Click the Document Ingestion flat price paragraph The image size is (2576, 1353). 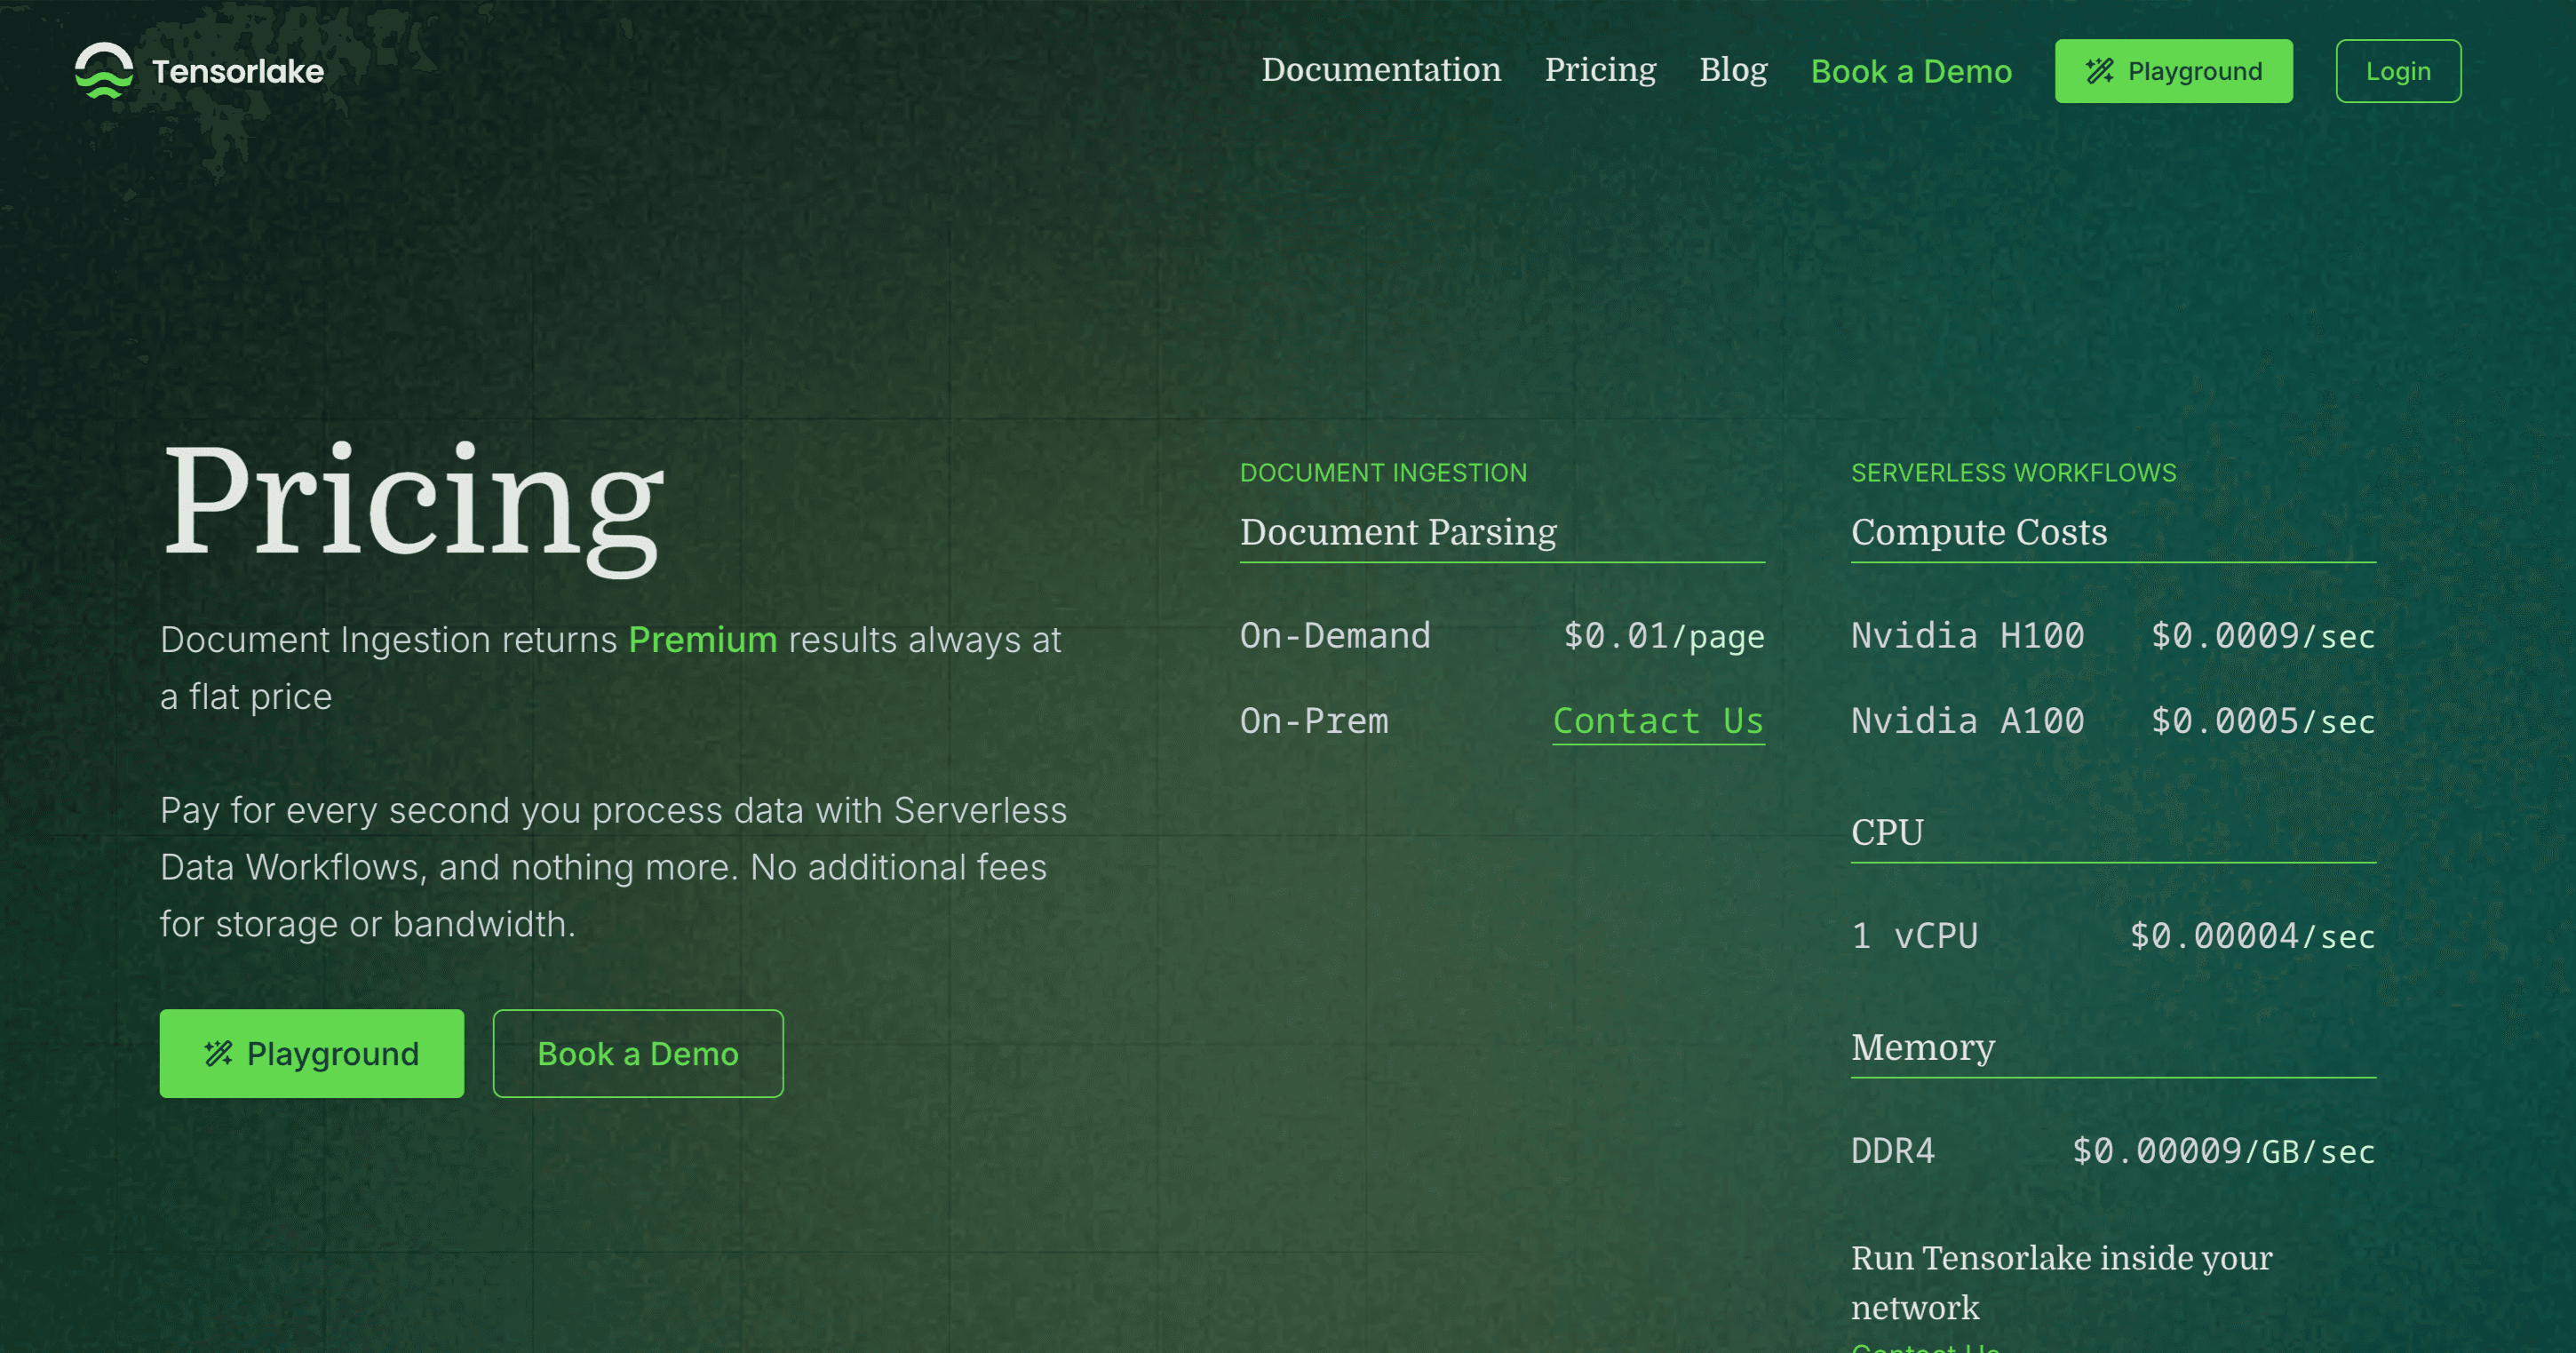coord(610,668)
